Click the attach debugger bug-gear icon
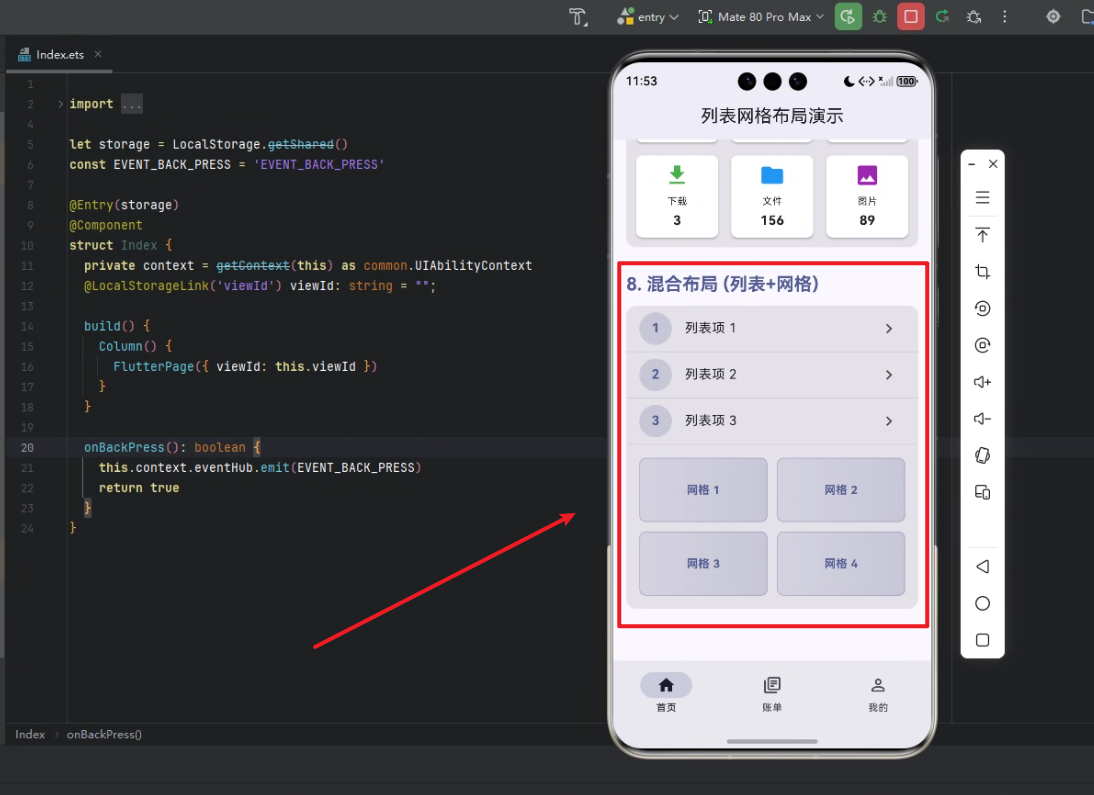The width and height of the screenshot is (1094, 795). point(974,17)
